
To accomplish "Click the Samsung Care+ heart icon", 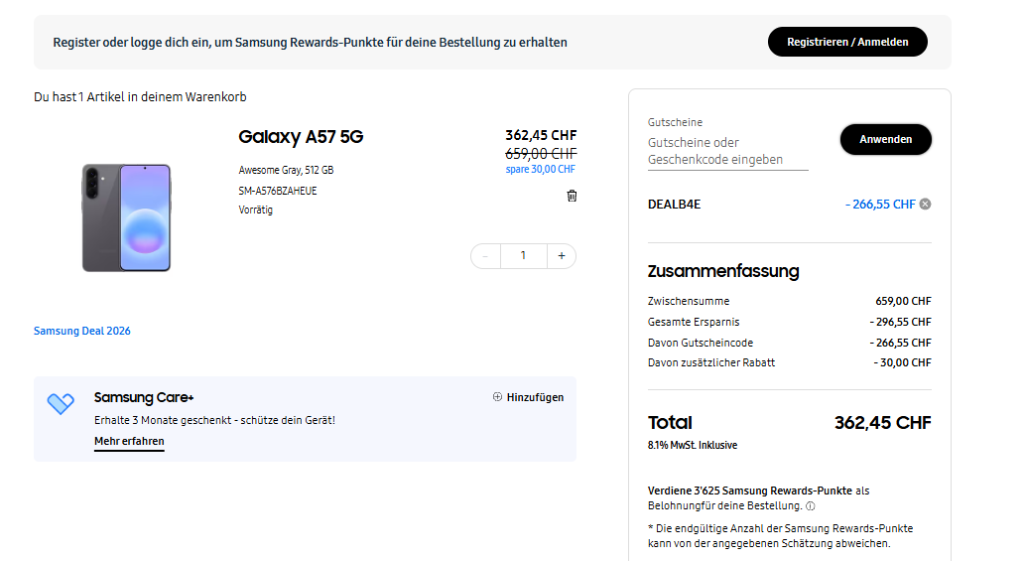I will click(x=61, y=403).
